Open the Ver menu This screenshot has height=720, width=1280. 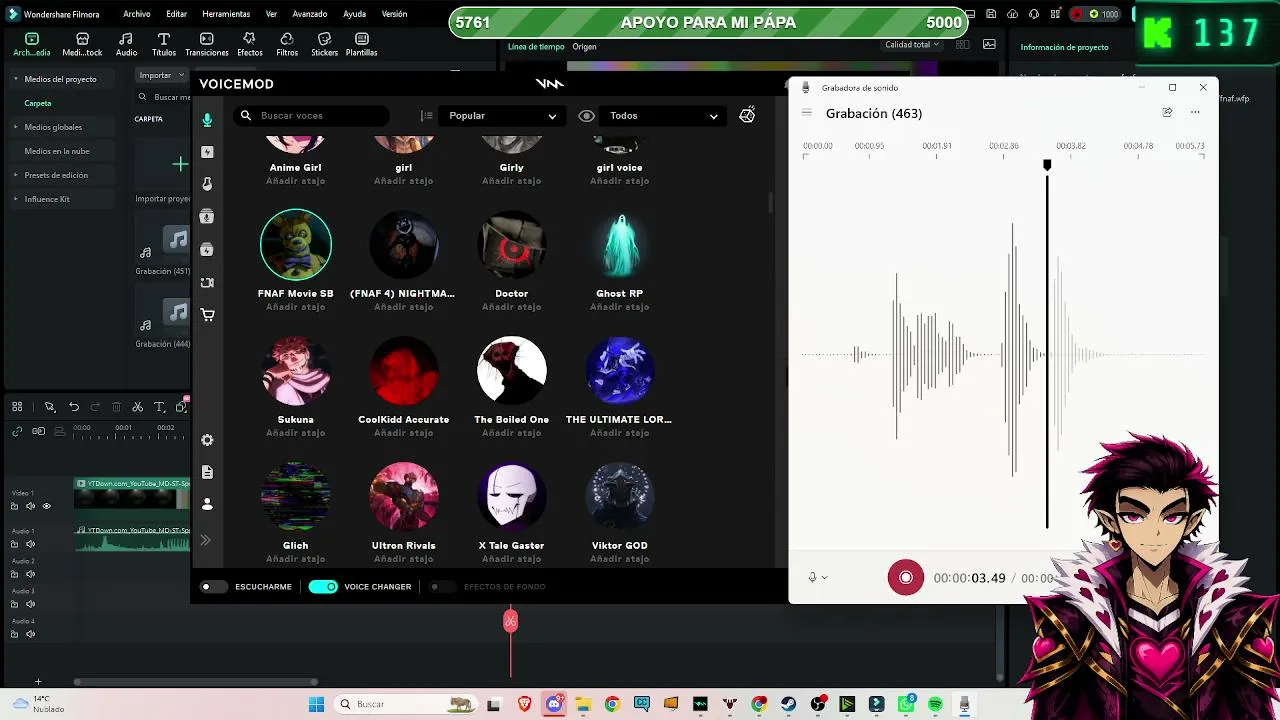click(271, 14)
